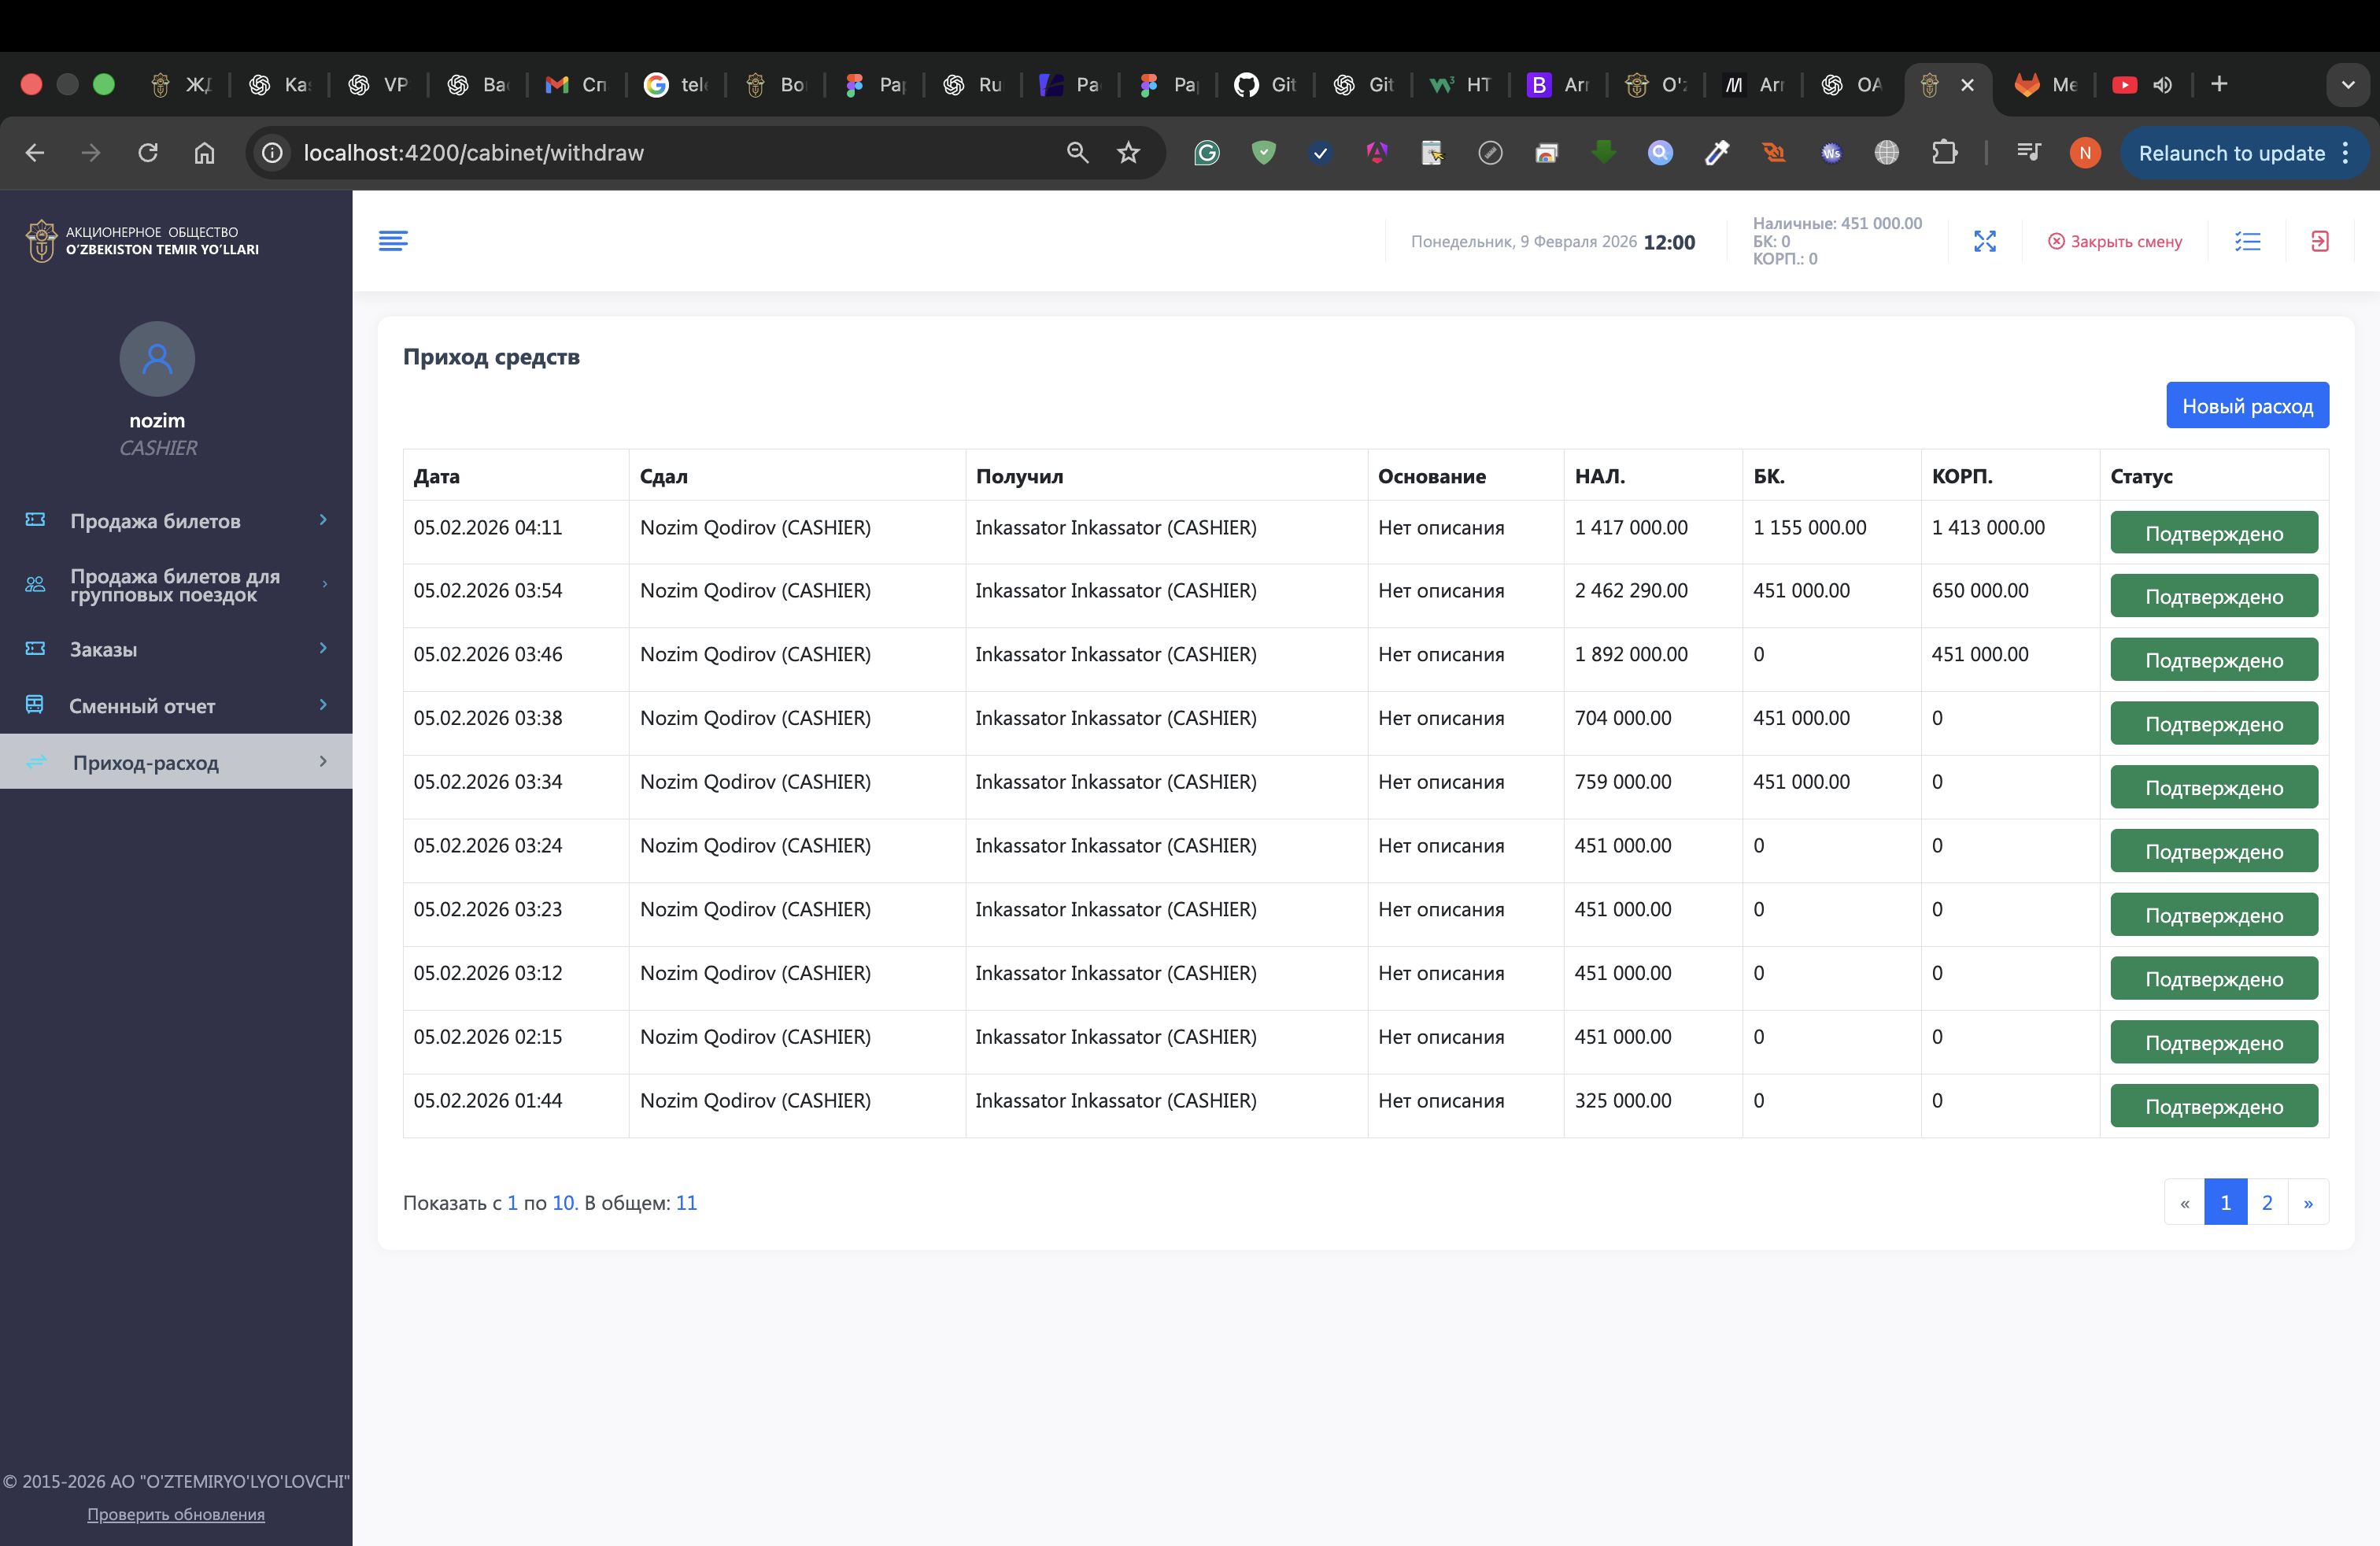Click the hamburger sidebar toggle icon
Image resolution: width=2380 pixels, height=1546 pixels.
click(x=393, y=241)
